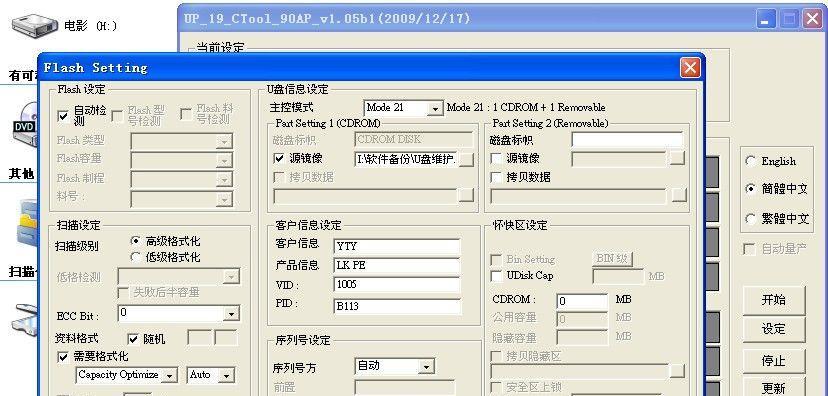Close the UP_19_CTool main window
The width and height of the screenshot is (828, 396).
[x=813, y=20]
